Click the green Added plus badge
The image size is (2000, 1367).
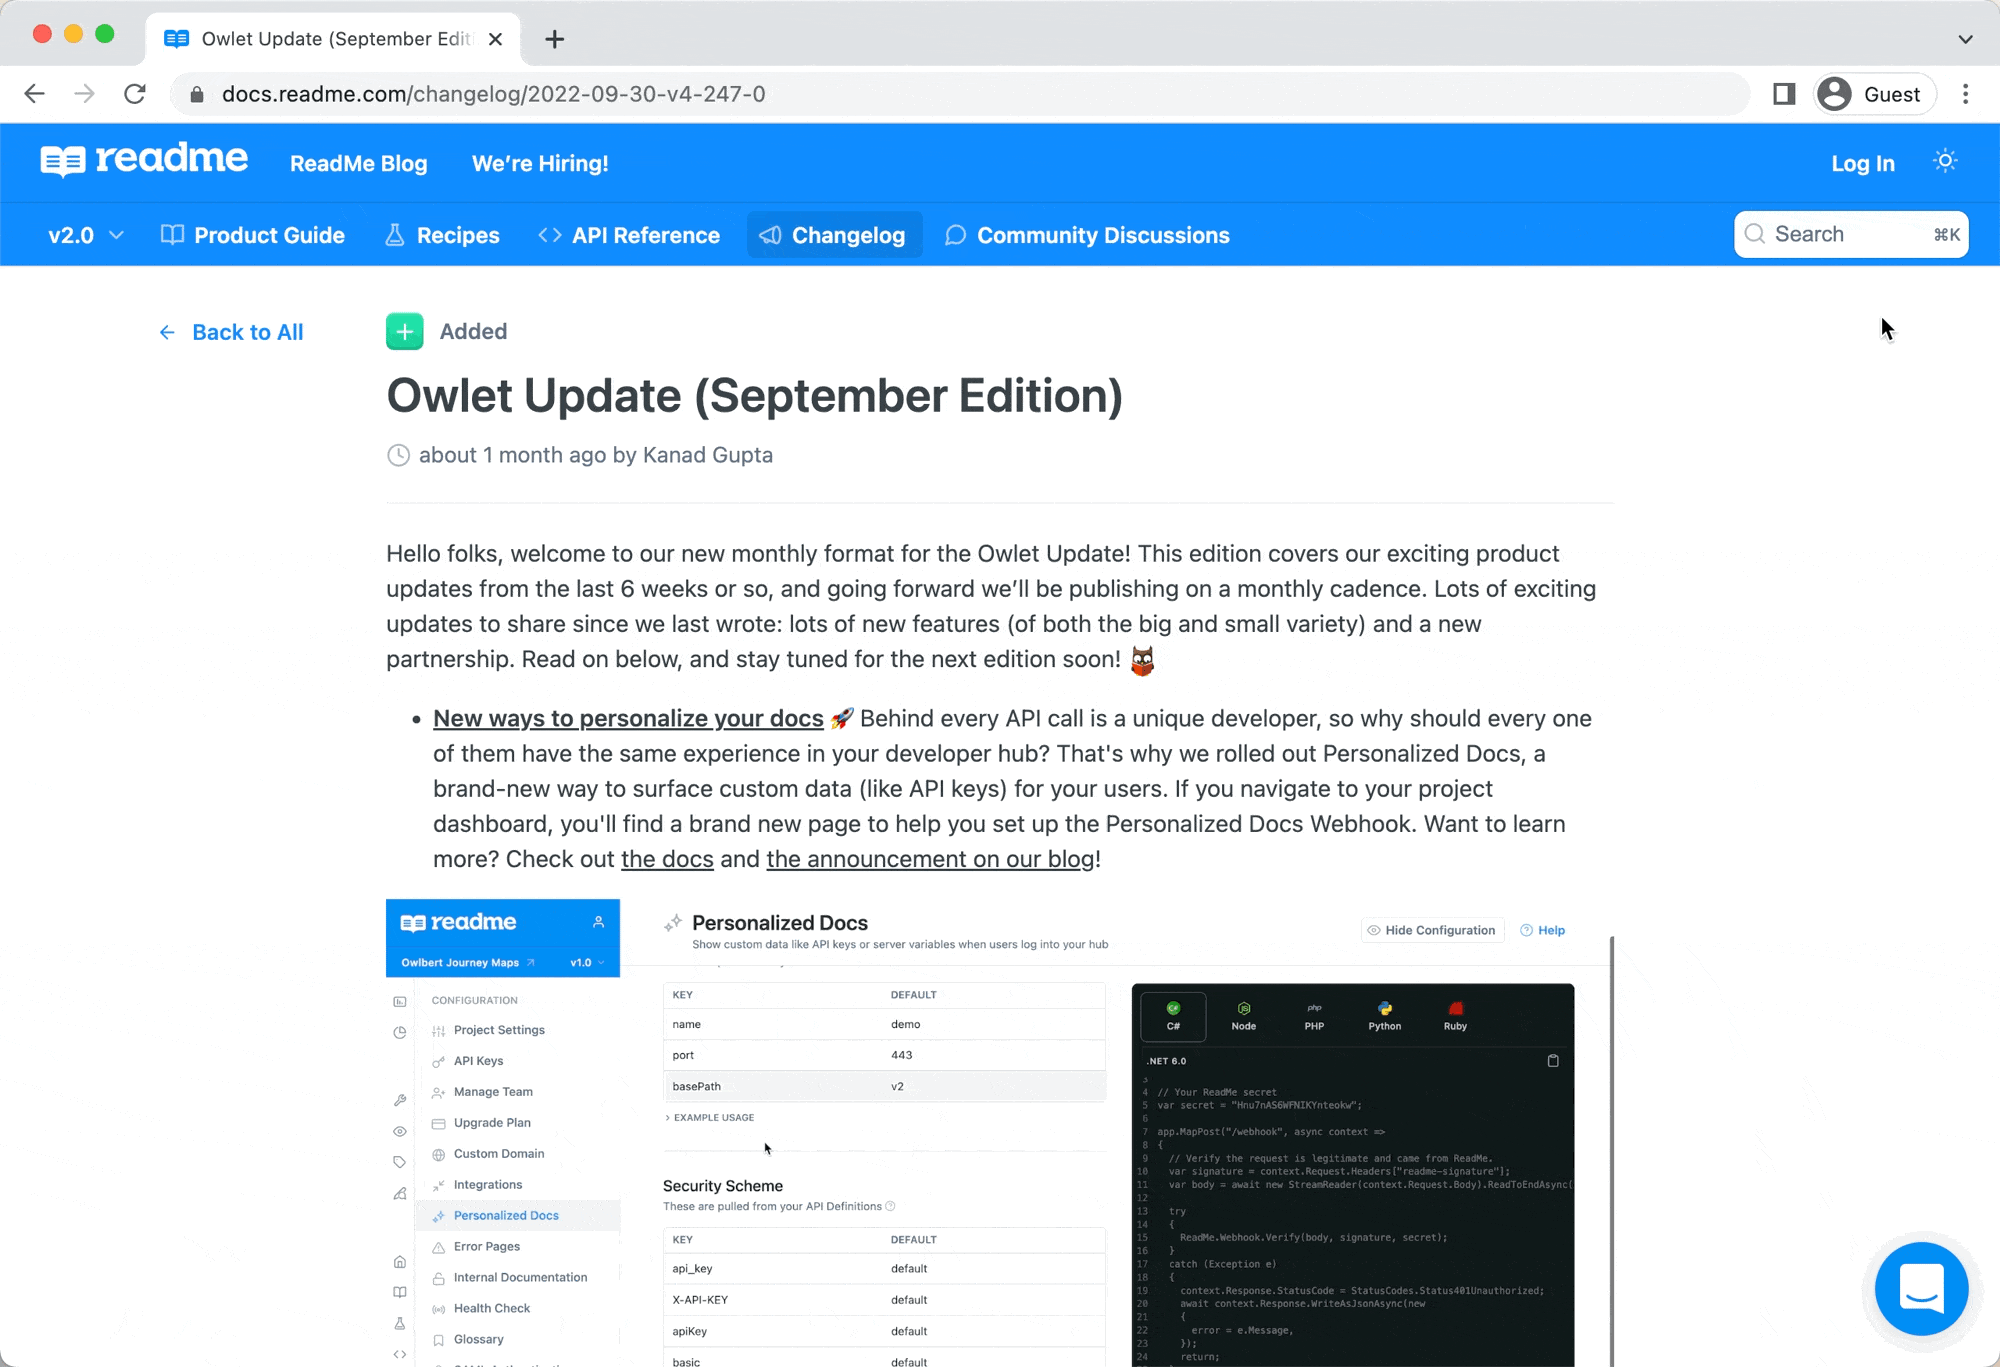tap(404, 332)
